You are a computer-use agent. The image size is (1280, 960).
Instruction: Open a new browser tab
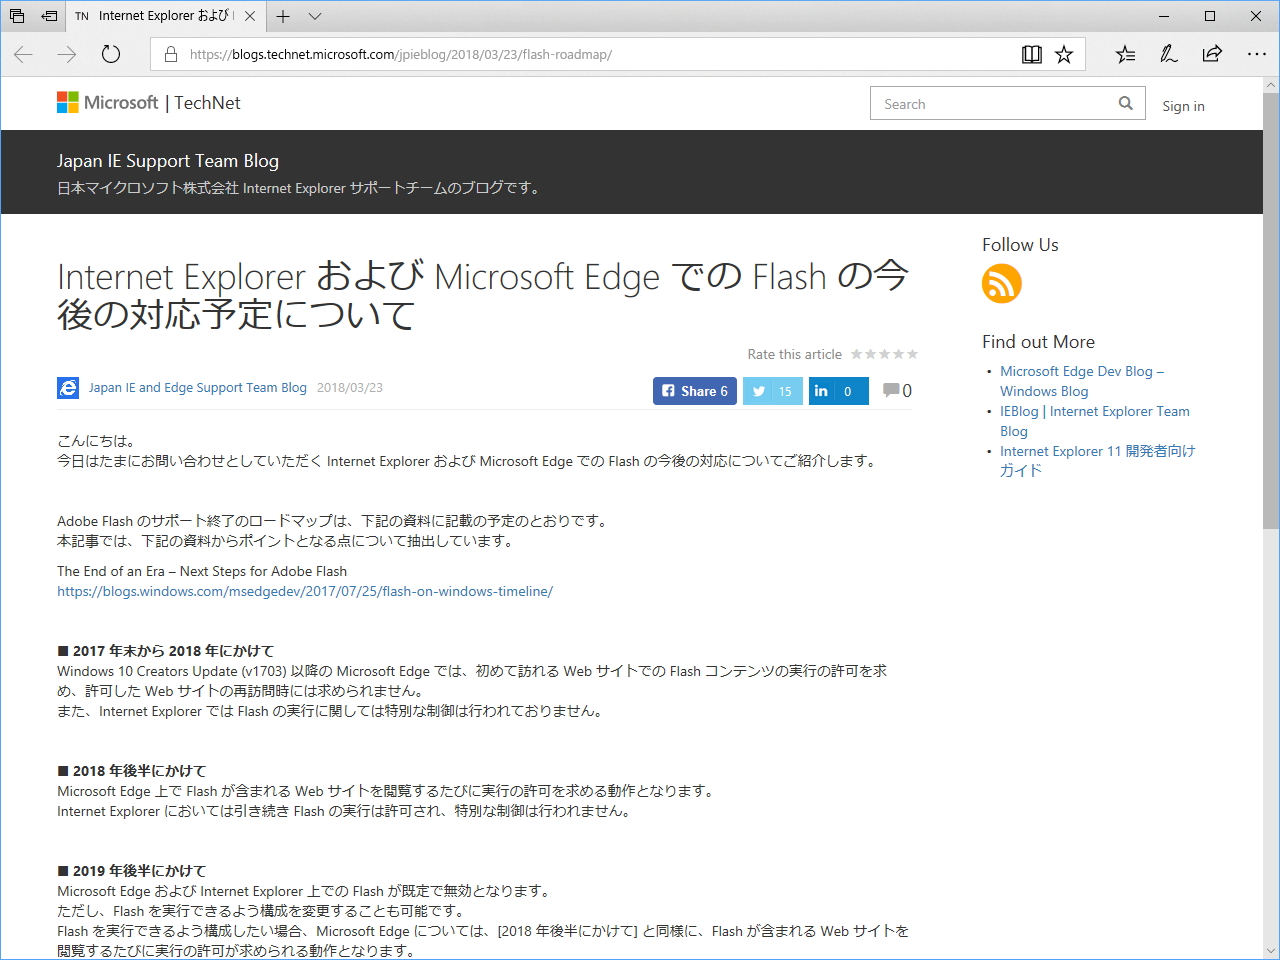[x=285, y=16]
